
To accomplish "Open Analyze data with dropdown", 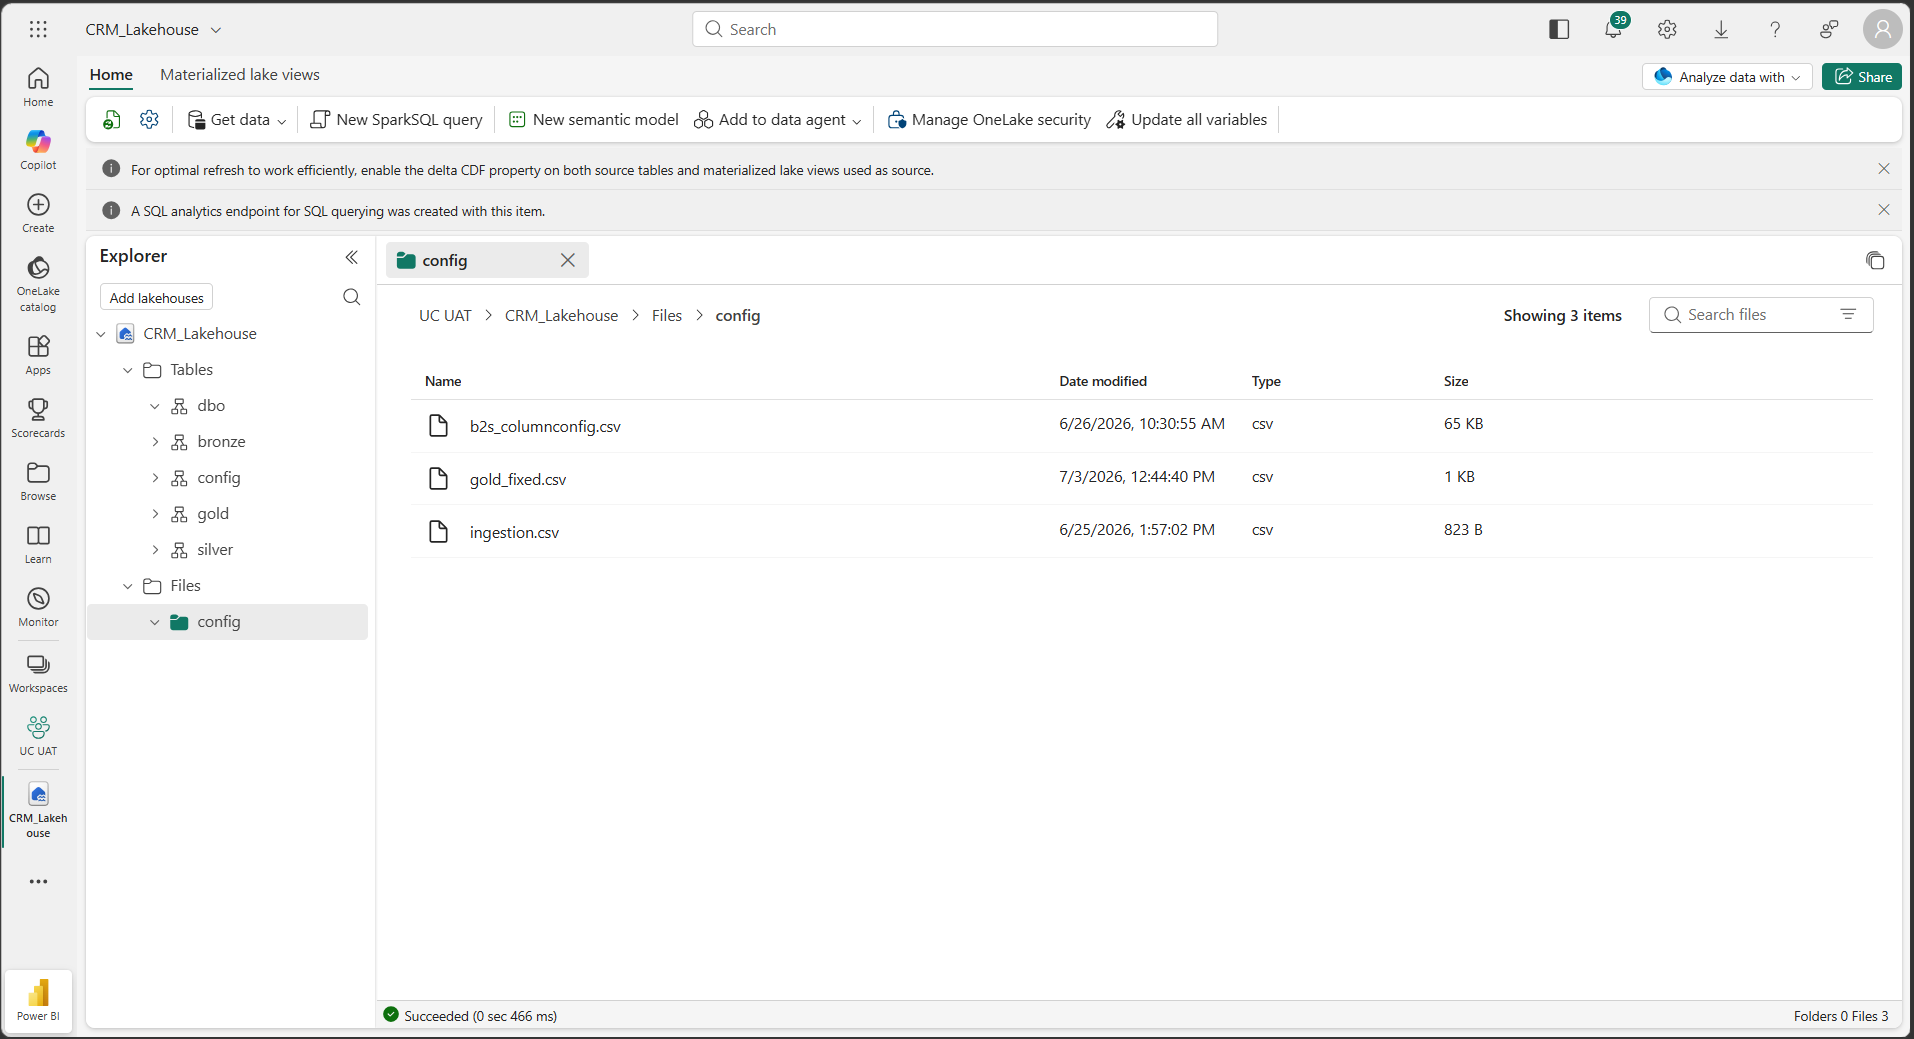I will click(x=1727, y=77).
